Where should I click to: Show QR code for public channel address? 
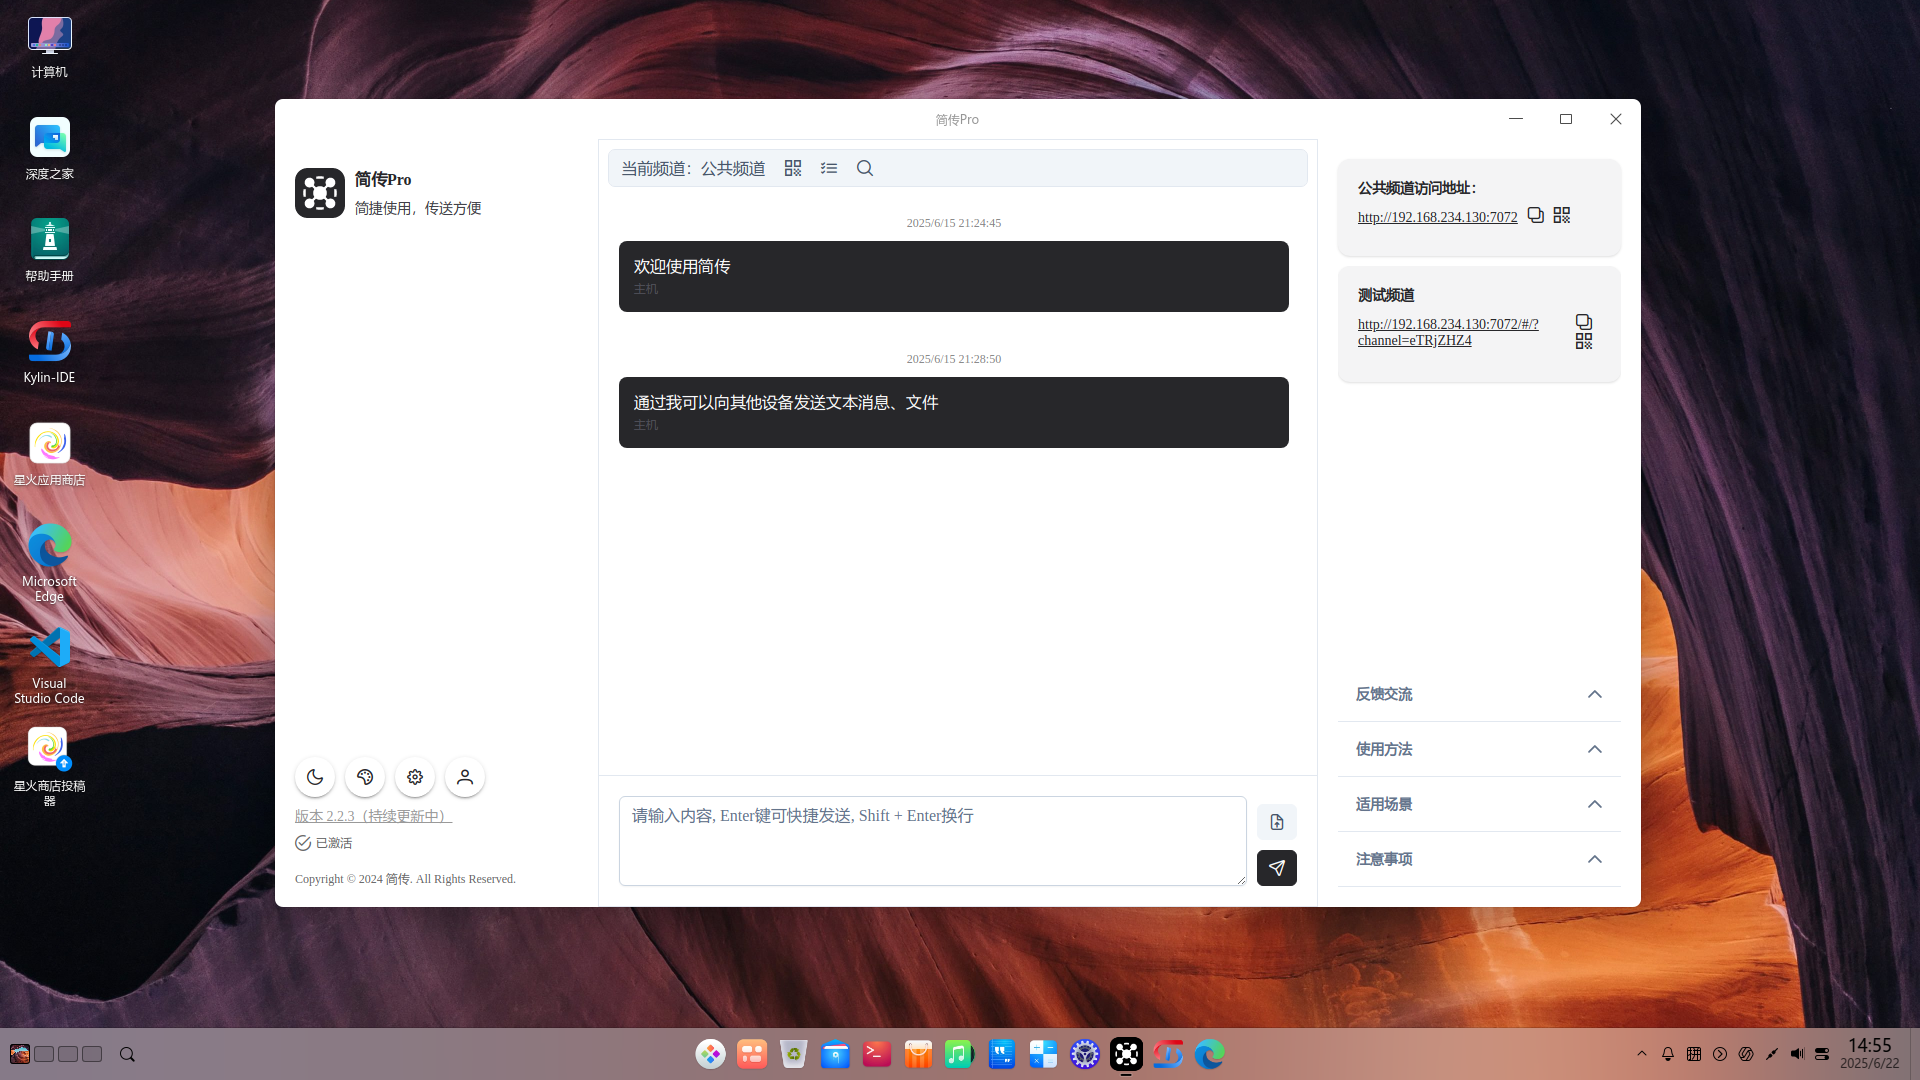1562,215
